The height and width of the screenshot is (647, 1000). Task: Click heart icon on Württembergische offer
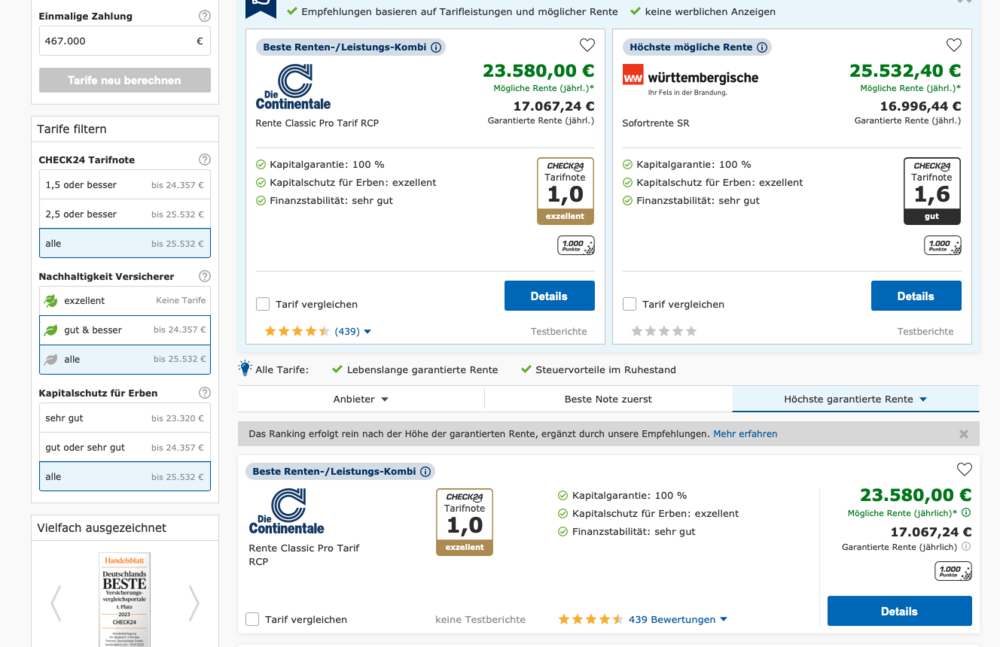click(x=954, y=45)
